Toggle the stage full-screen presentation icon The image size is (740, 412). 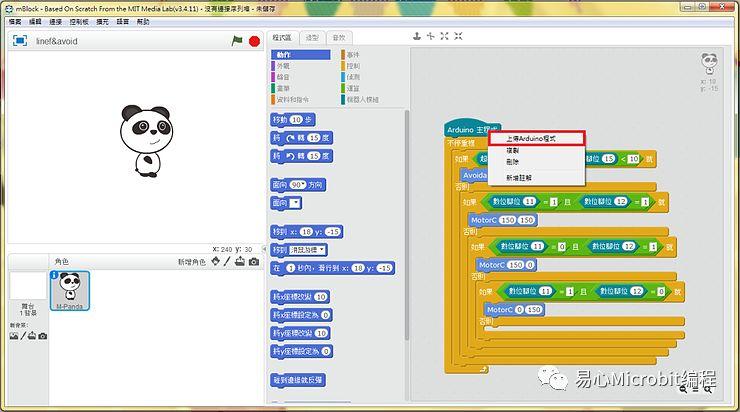click(x=20, y=41)
